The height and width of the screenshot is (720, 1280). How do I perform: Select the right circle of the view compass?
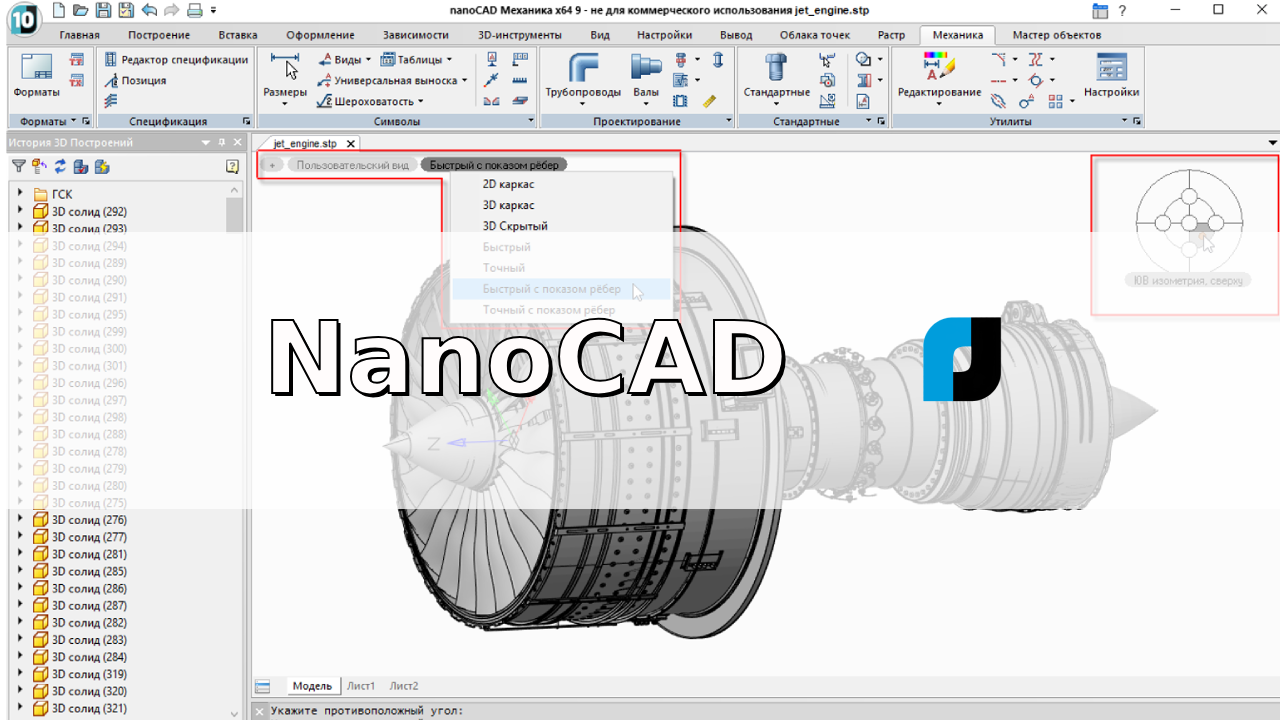(x=1215, y=222)
